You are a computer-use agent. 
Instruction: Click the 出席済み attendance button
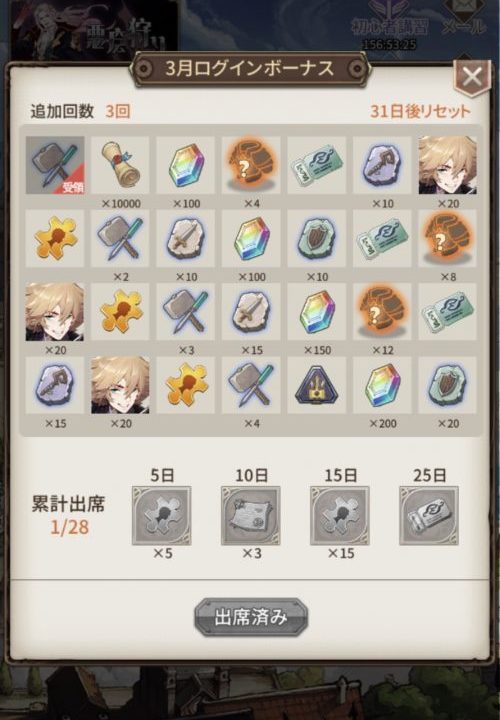(x=251, y=617)
